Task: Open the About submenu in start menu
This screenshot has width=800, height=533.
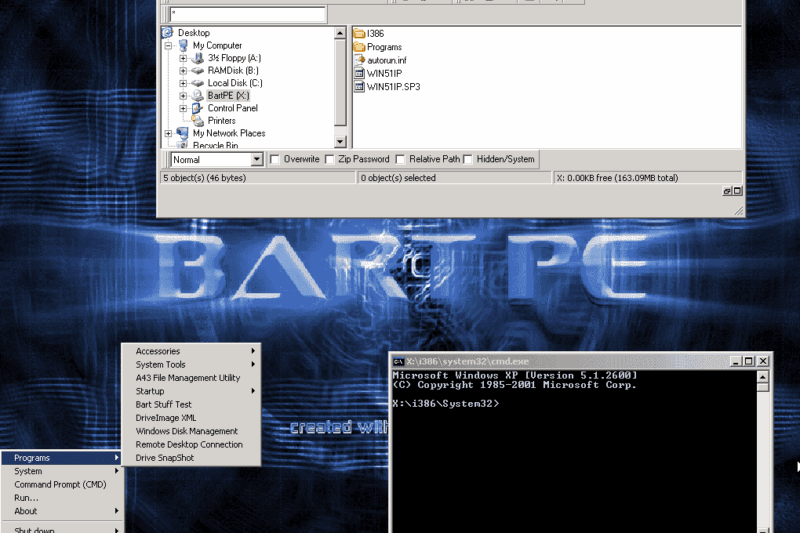Action: click(62, 511)
